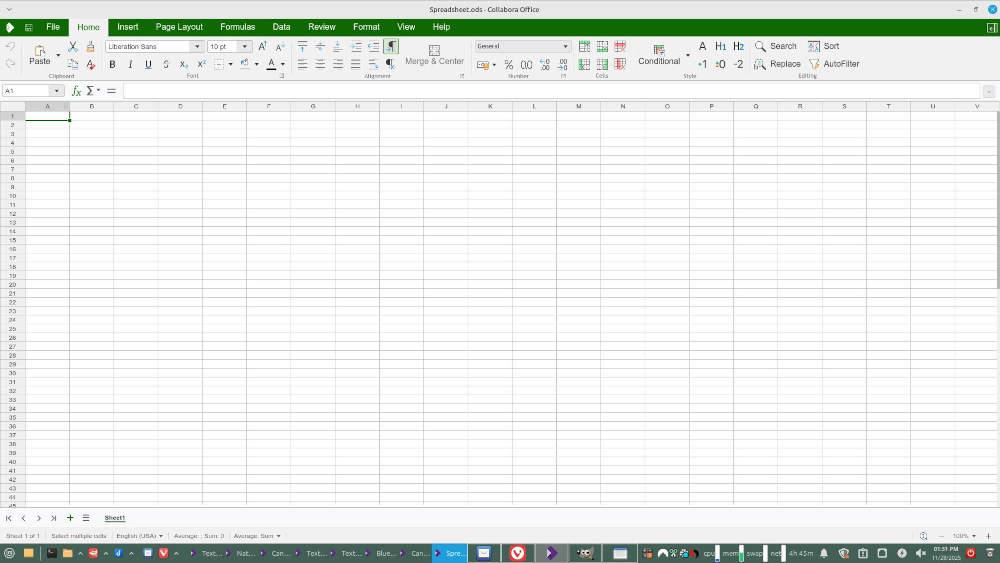Viewport: 1000px width, 563px height.
Task: Click the Replace button
Action: click(x=777, y=64)
